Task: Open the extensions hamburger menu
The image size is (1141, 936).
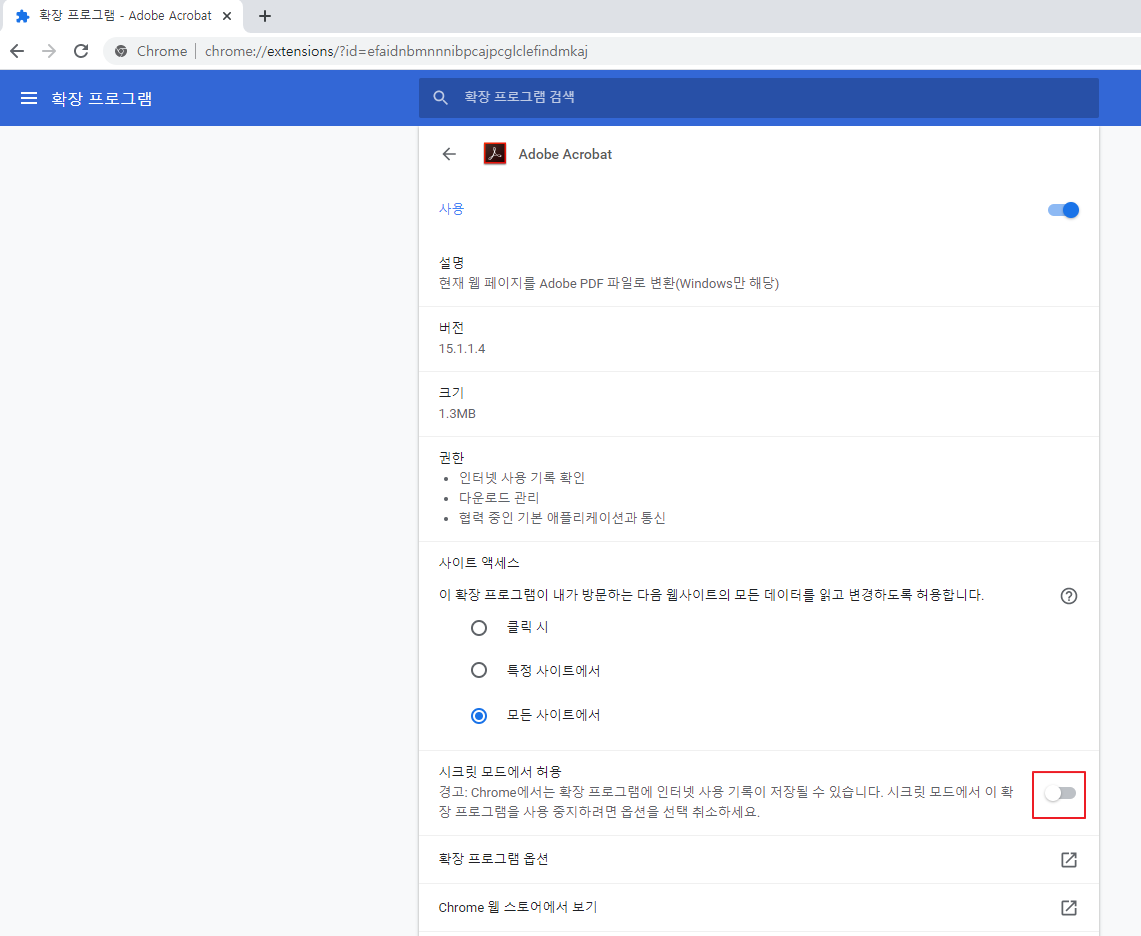Action: coord(28,98)
